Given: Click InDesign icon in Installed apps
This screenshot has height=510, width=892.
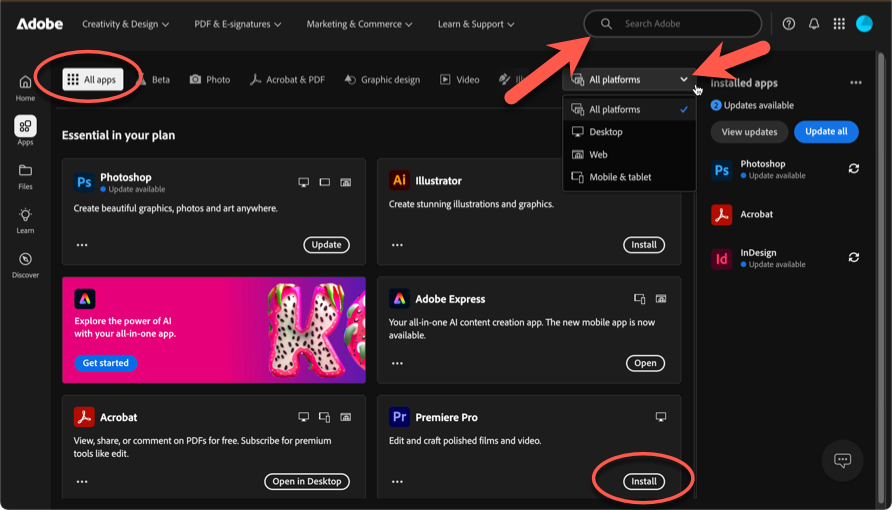Looking at the screenshot, I should (x=721, y=259).
